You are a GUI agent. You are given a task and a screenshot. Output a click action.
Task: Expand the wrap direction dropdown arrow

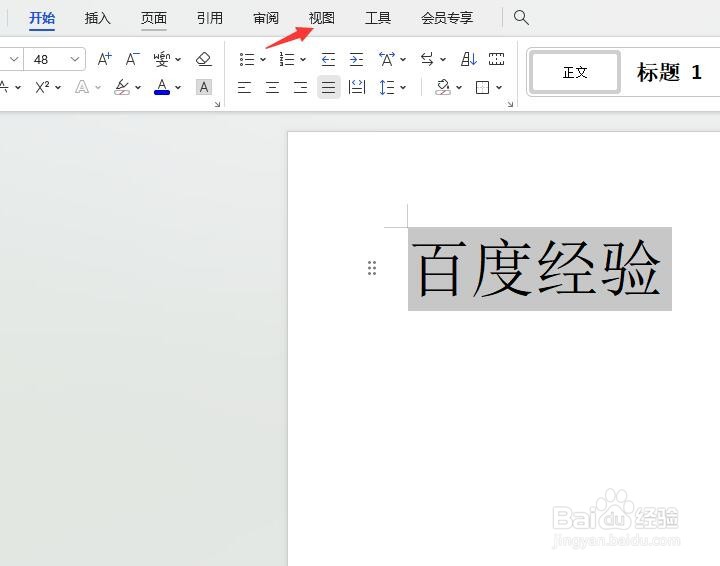pyautogui.click(x=443, y=59)
